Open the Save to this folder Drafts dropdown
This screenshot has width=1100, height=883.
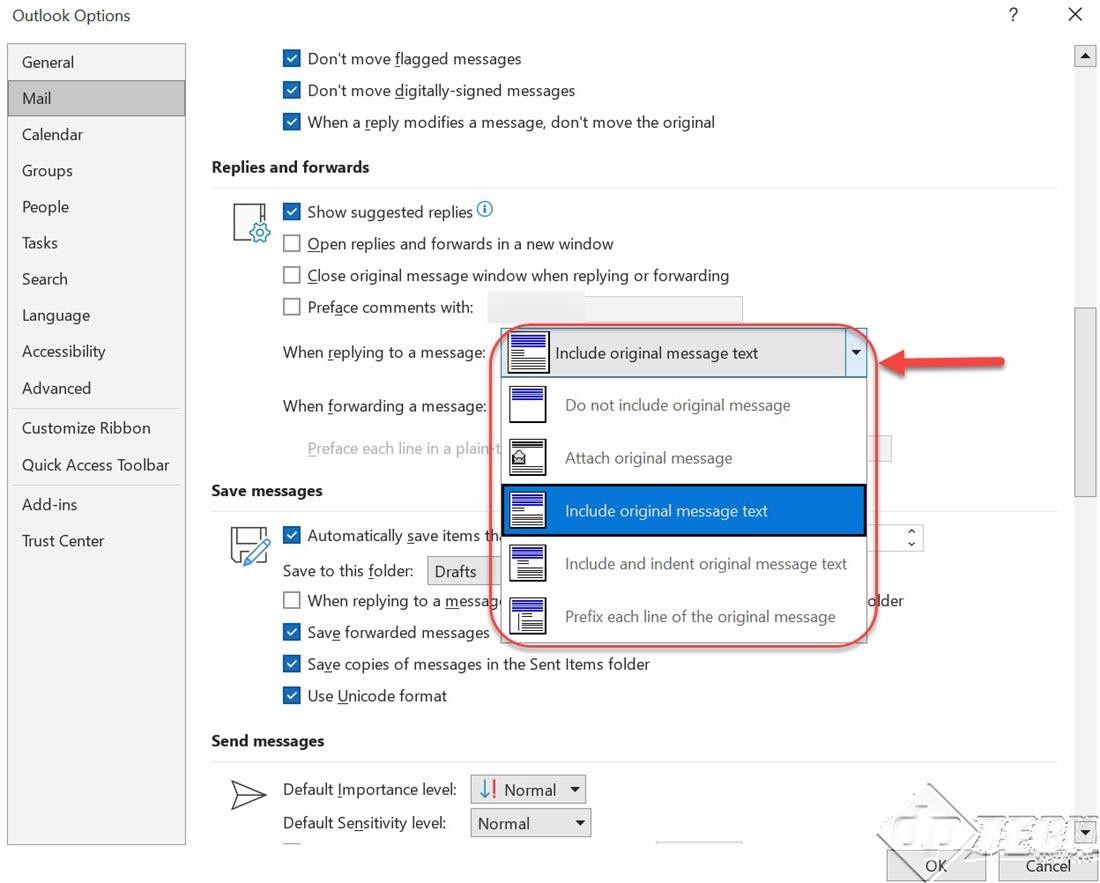point(464,571)
